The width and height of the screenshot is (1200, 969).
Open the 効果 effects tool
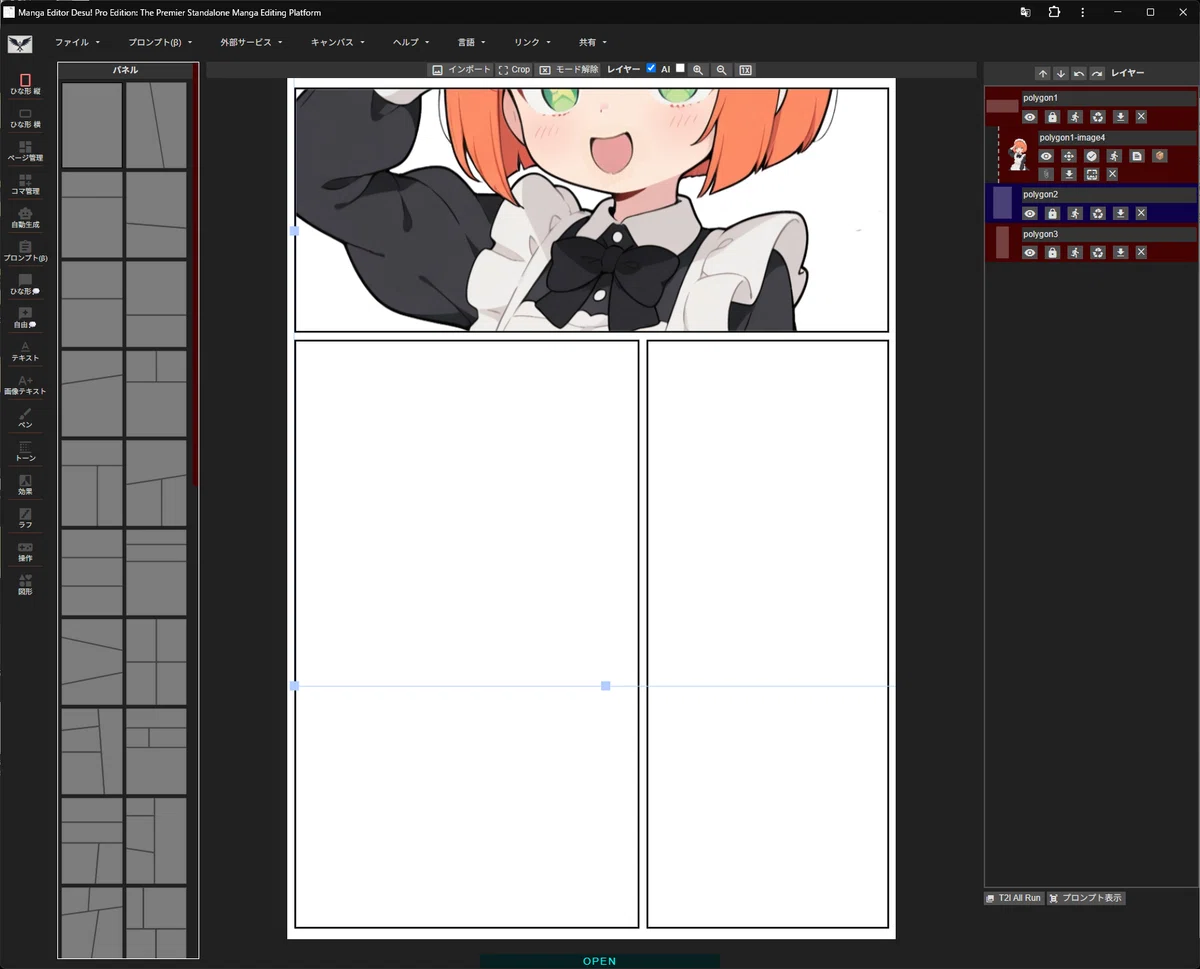(25, 485)
